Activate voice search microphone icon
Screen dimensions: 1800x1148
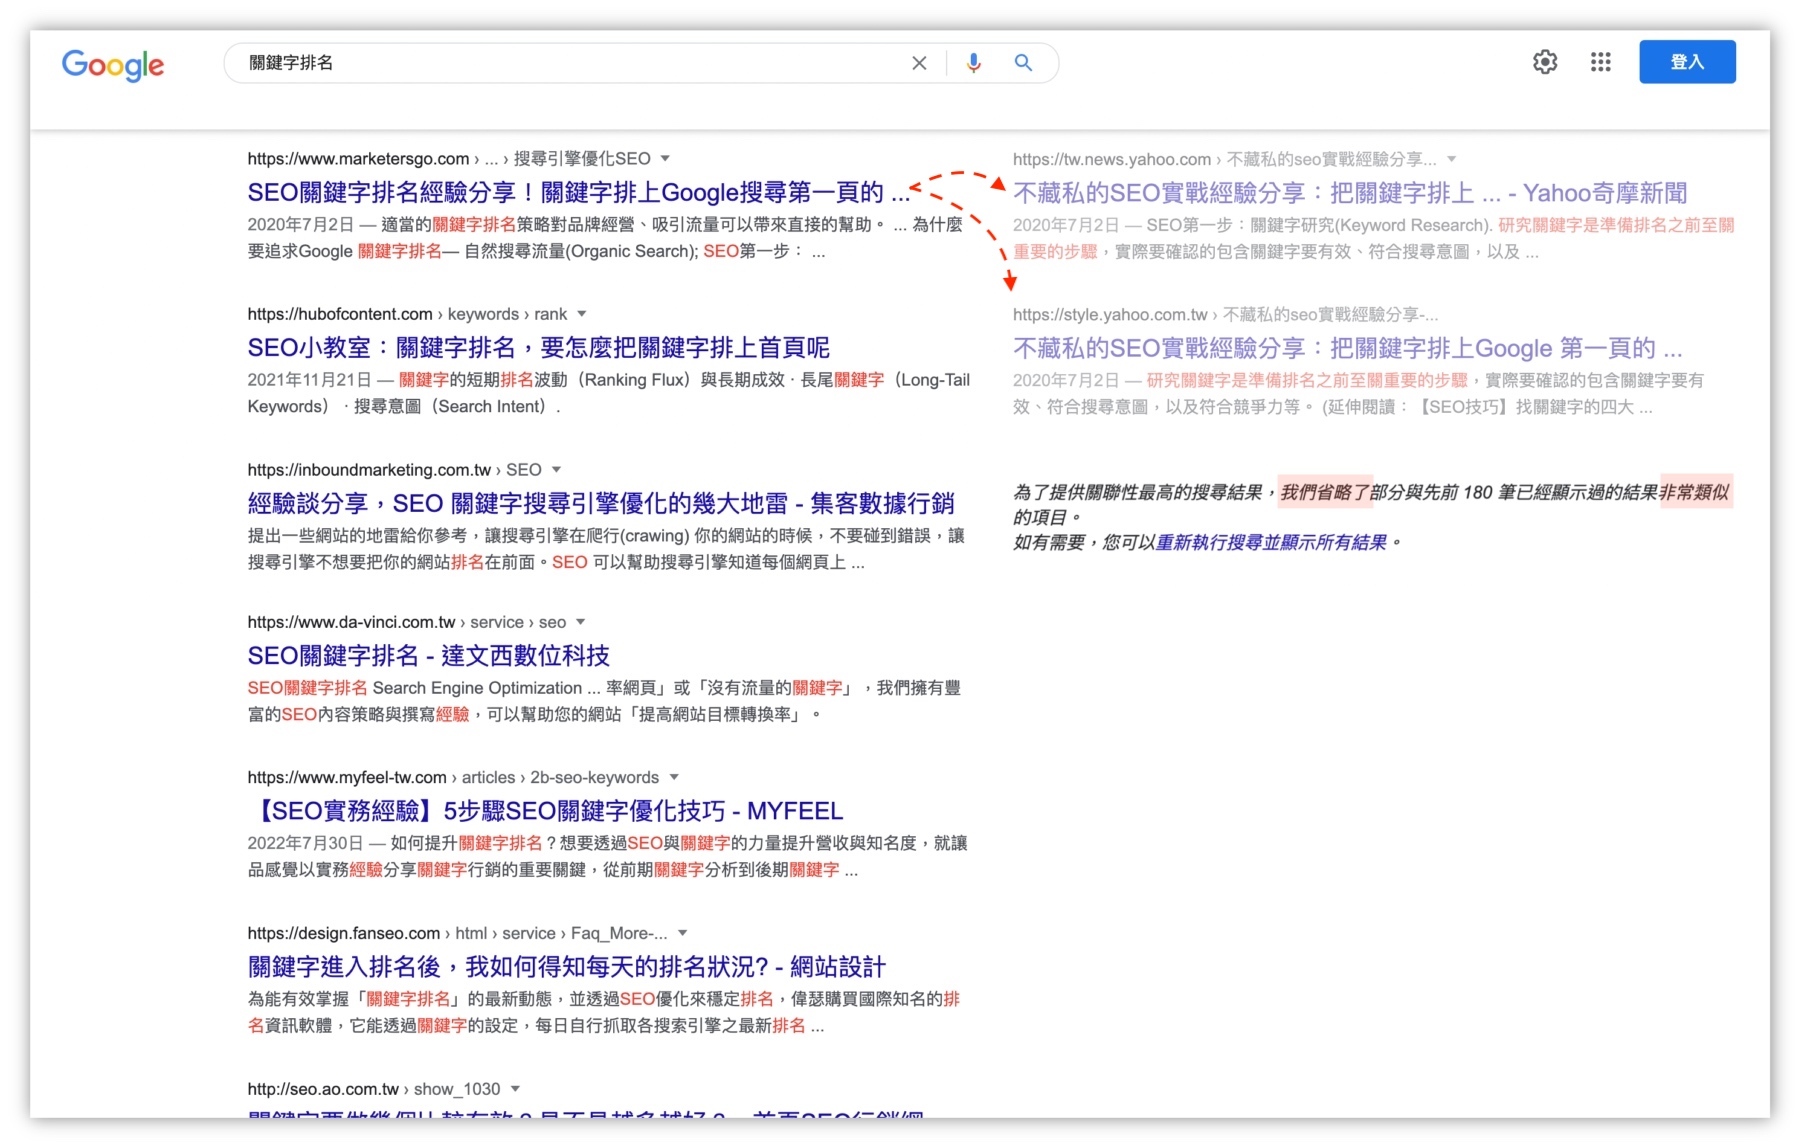click(x=971, y=62)
